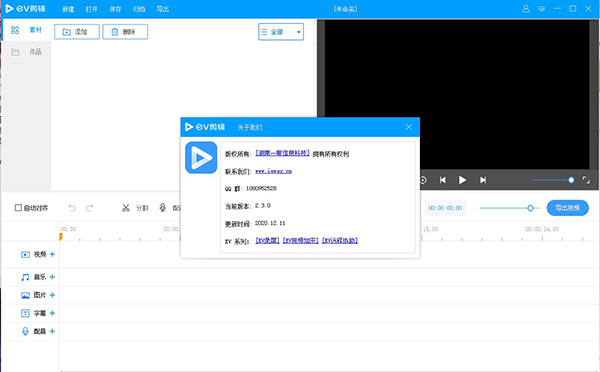The width and height of the screenshot is (600, 372).
Task: Click the 00:00:24.00 ruler label
Action: (542, 229)
